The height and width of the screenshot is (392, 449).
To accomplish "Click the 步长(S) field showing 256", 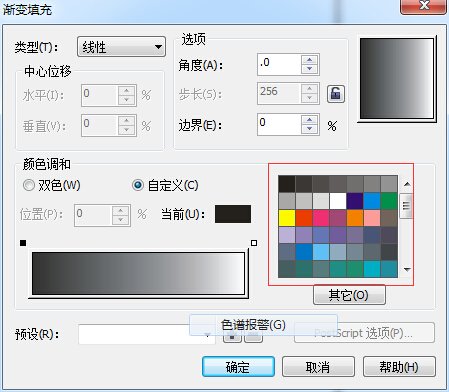I will click(x=279, y=93).
